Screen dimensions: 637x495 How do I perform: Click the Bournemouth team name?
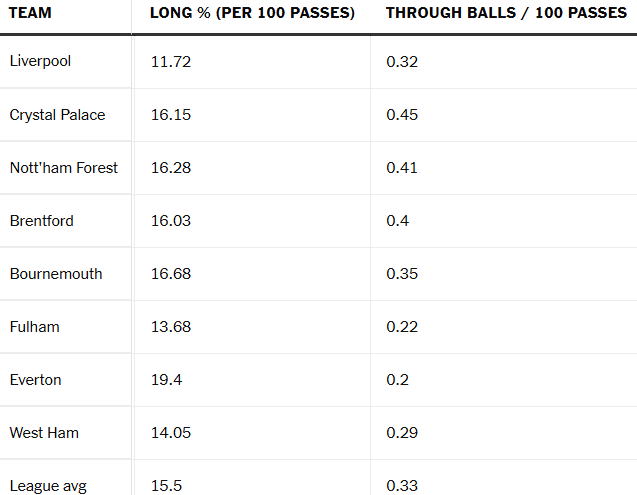pyautogui.click(x=56, y=274)
